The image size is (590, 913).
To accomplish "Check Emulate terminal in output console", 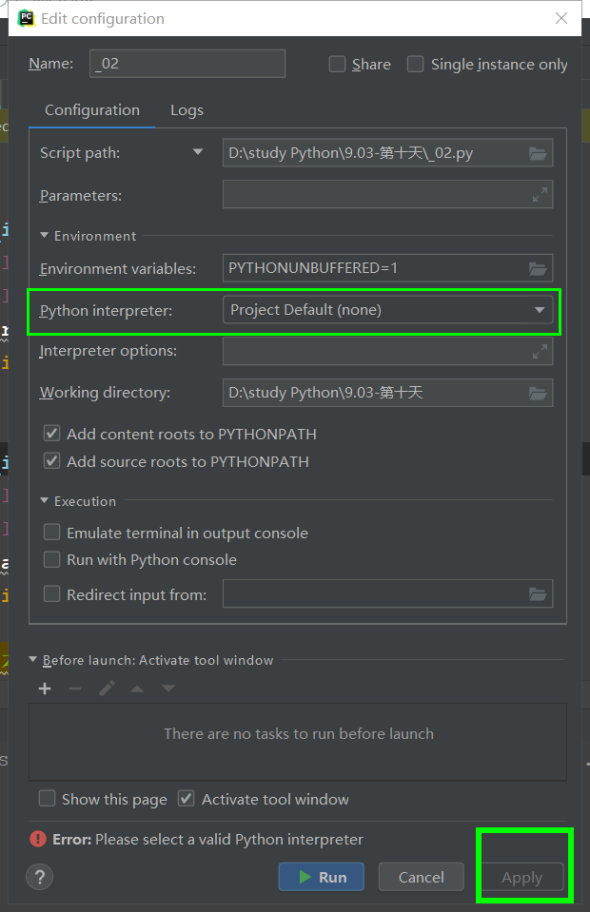I will point(51,533).
